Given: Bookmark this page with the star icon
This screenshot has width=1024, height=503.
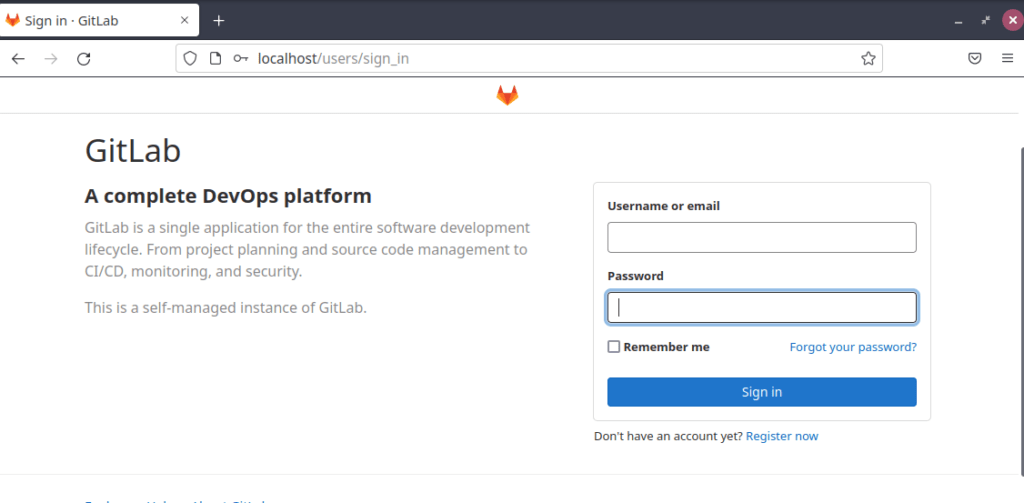Looking at the screenshot, I should (868, 59).
